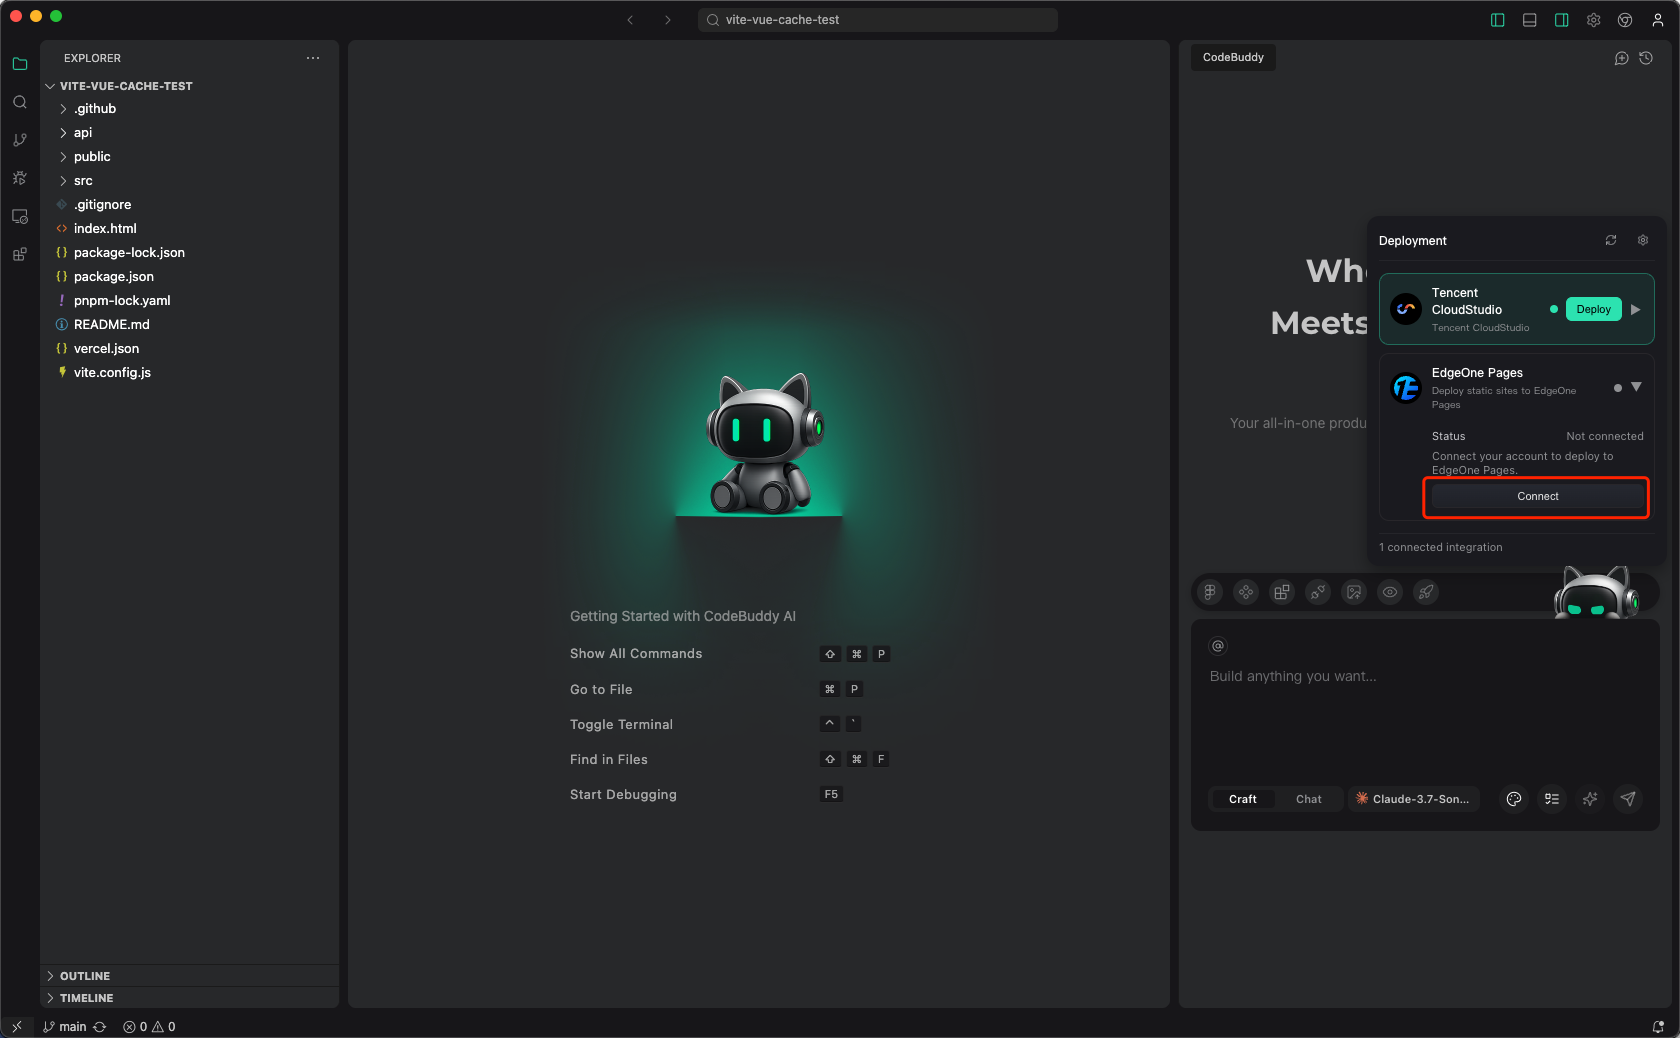Click the image upload icon
Viewport: 1680px width, 1038px height.
1354,592
